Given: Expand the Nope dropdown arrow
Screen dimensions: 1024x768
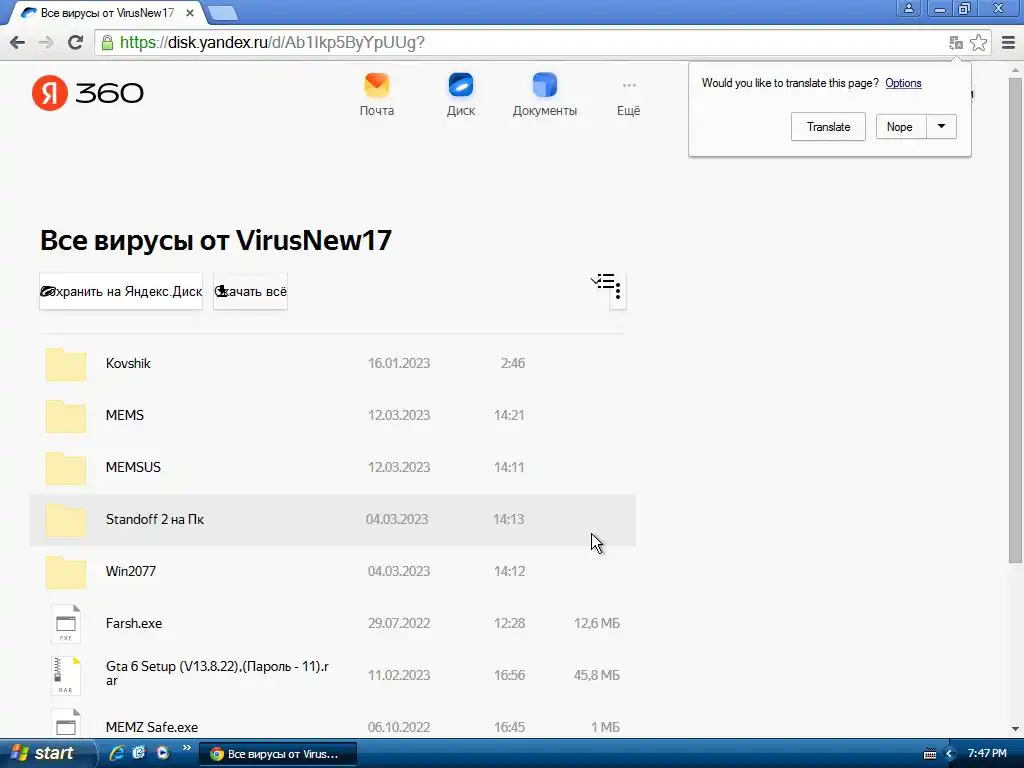Looking at the screenshot, I should pyautogui.click(x=941, y=127).
